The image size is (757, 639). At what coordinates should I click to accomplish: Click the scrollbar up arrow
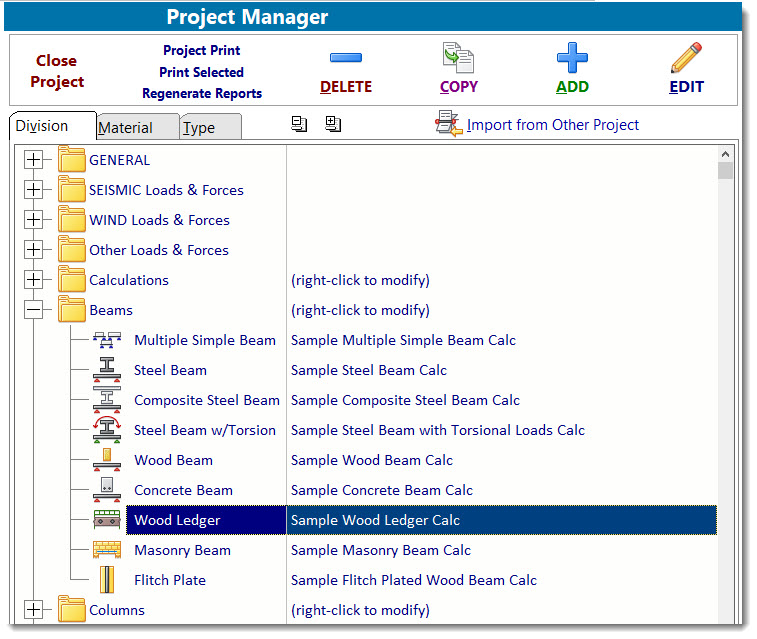pos(725,153)
